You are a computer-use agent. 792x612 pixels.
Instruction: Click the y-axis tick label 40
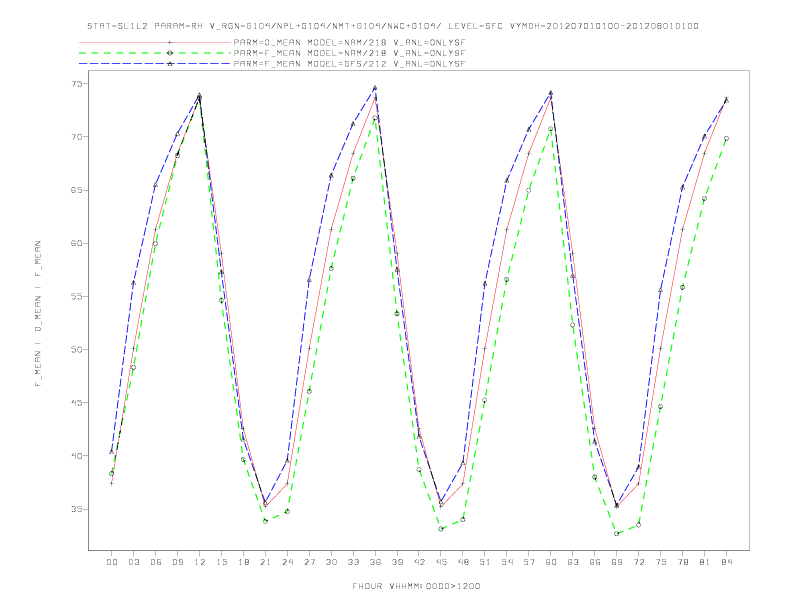[x=76, y=455]
